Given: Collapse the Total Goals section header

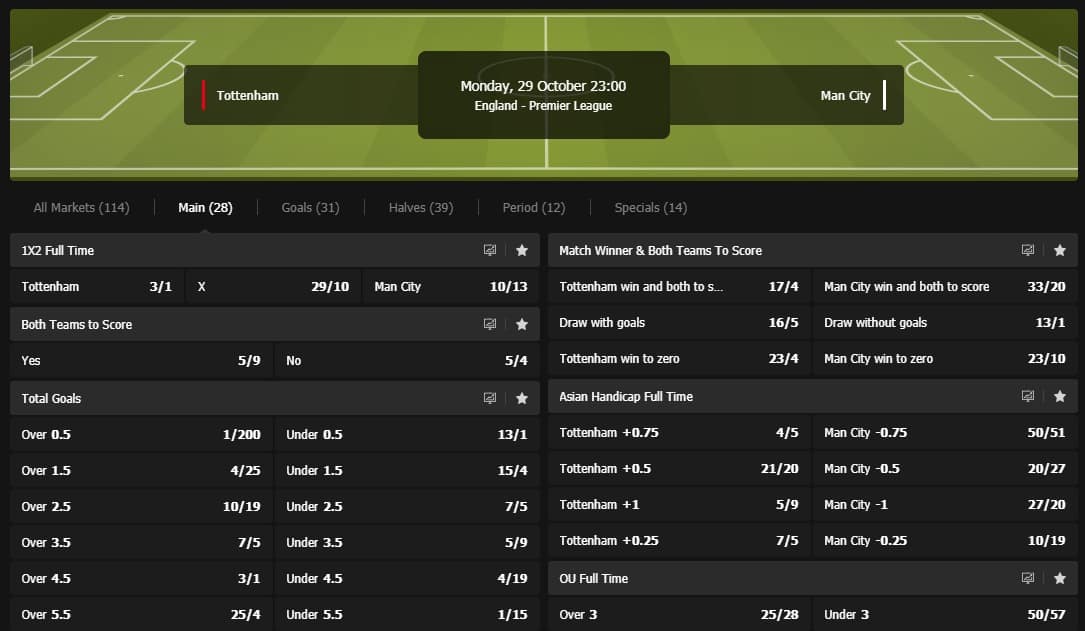Looking at the screenshot, I should click(240, 398).
